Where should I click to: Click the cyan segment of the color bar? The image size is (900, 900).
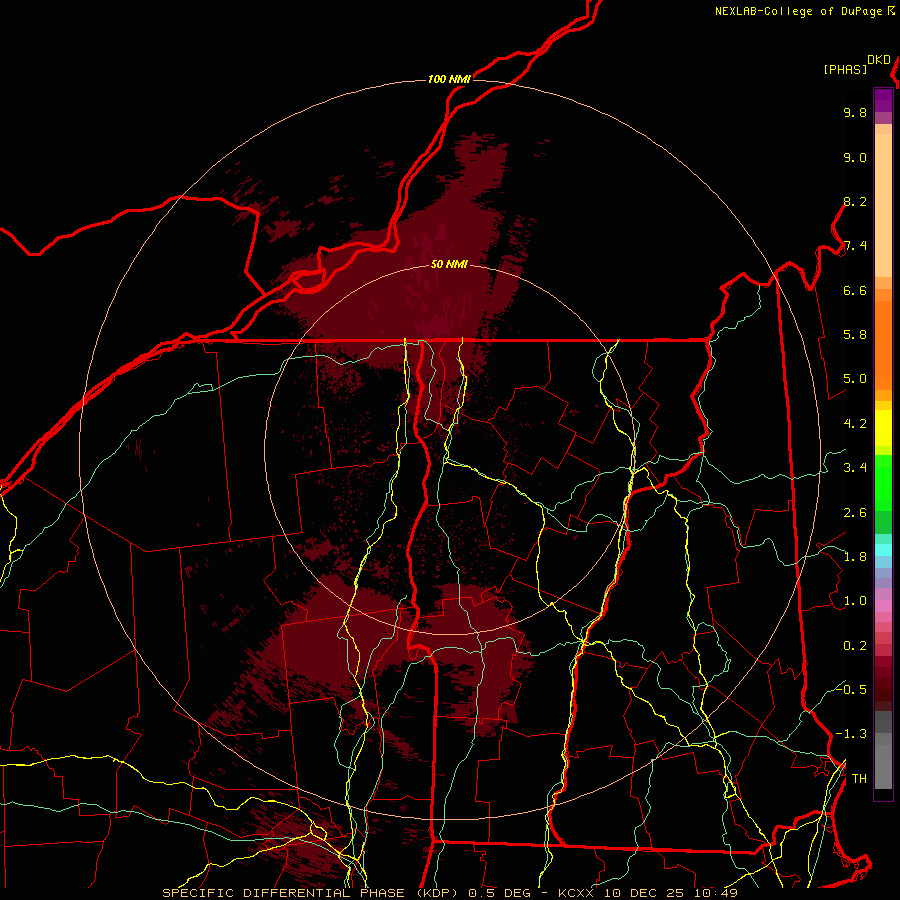tap(883, 550)
